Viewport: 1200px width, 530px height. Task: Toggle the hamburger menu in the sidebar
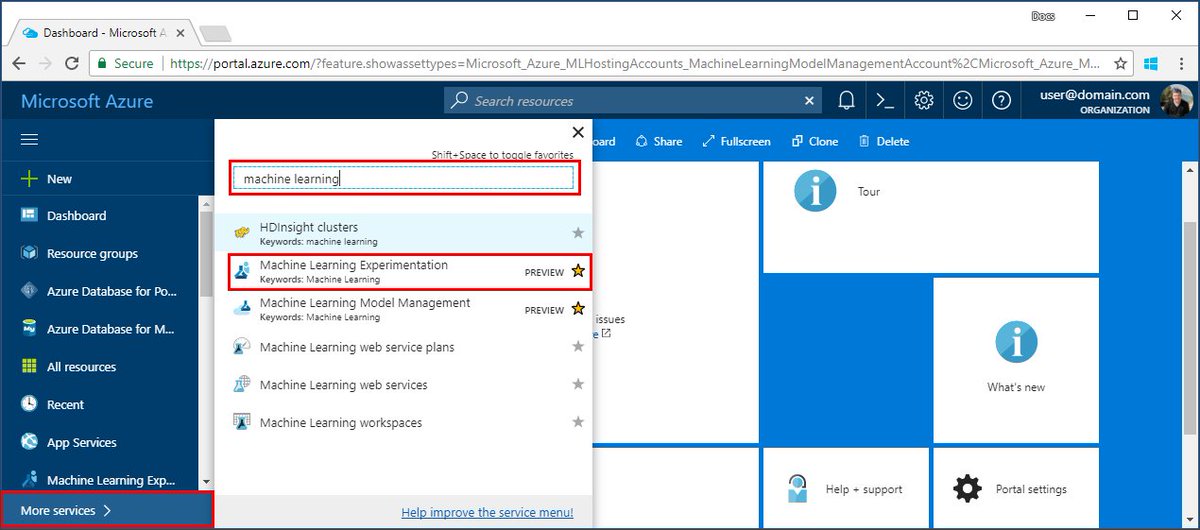pyautogui.click(x=30, y=141)
